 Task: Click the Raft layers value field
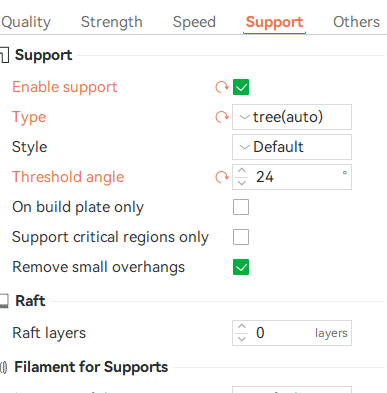[292, 333]
